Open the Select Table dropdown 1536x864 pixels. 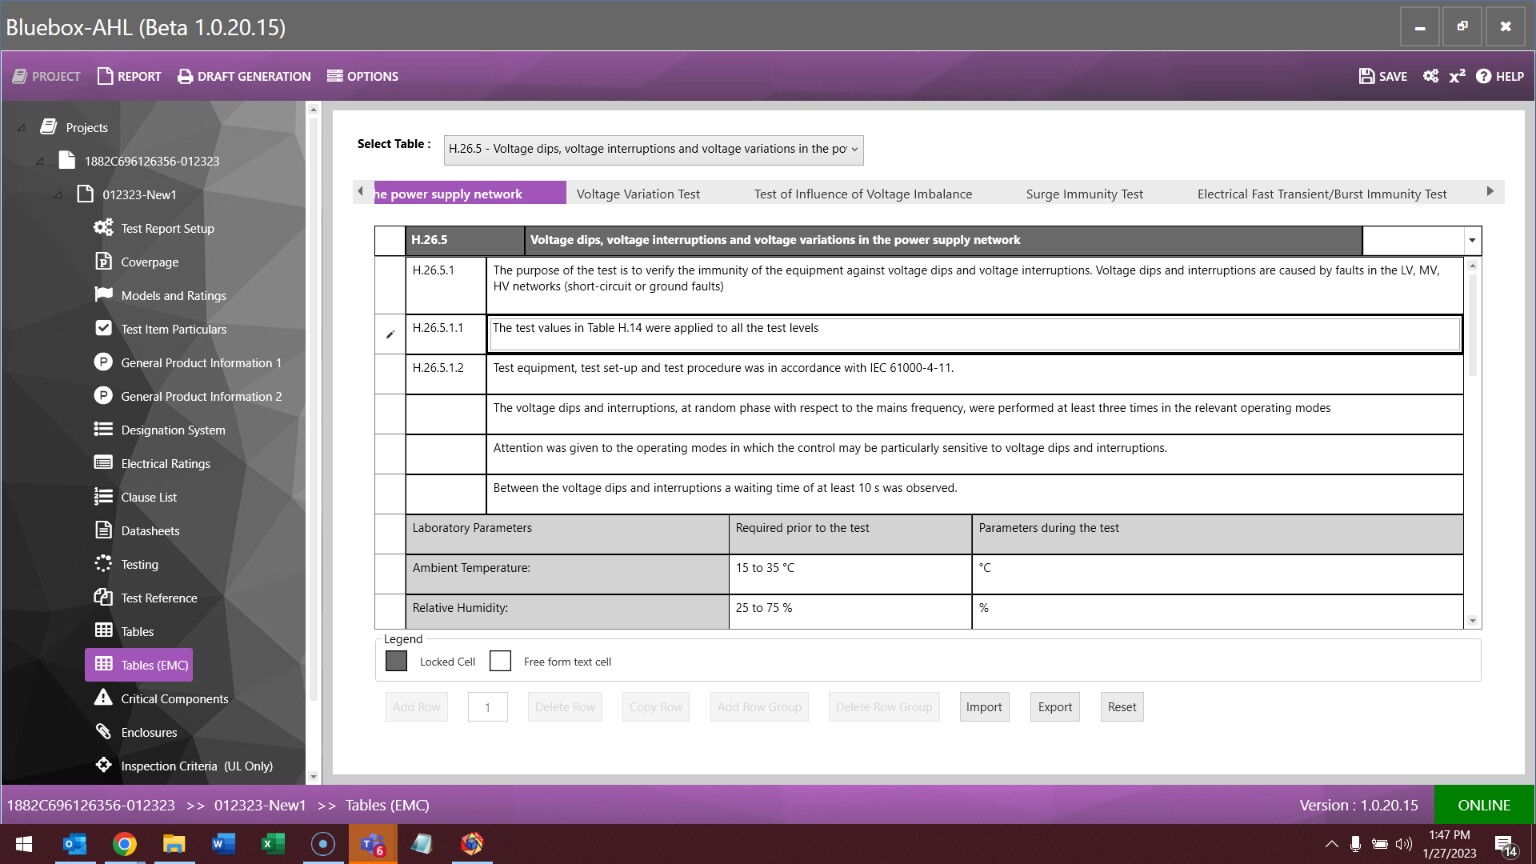[653, 149]
